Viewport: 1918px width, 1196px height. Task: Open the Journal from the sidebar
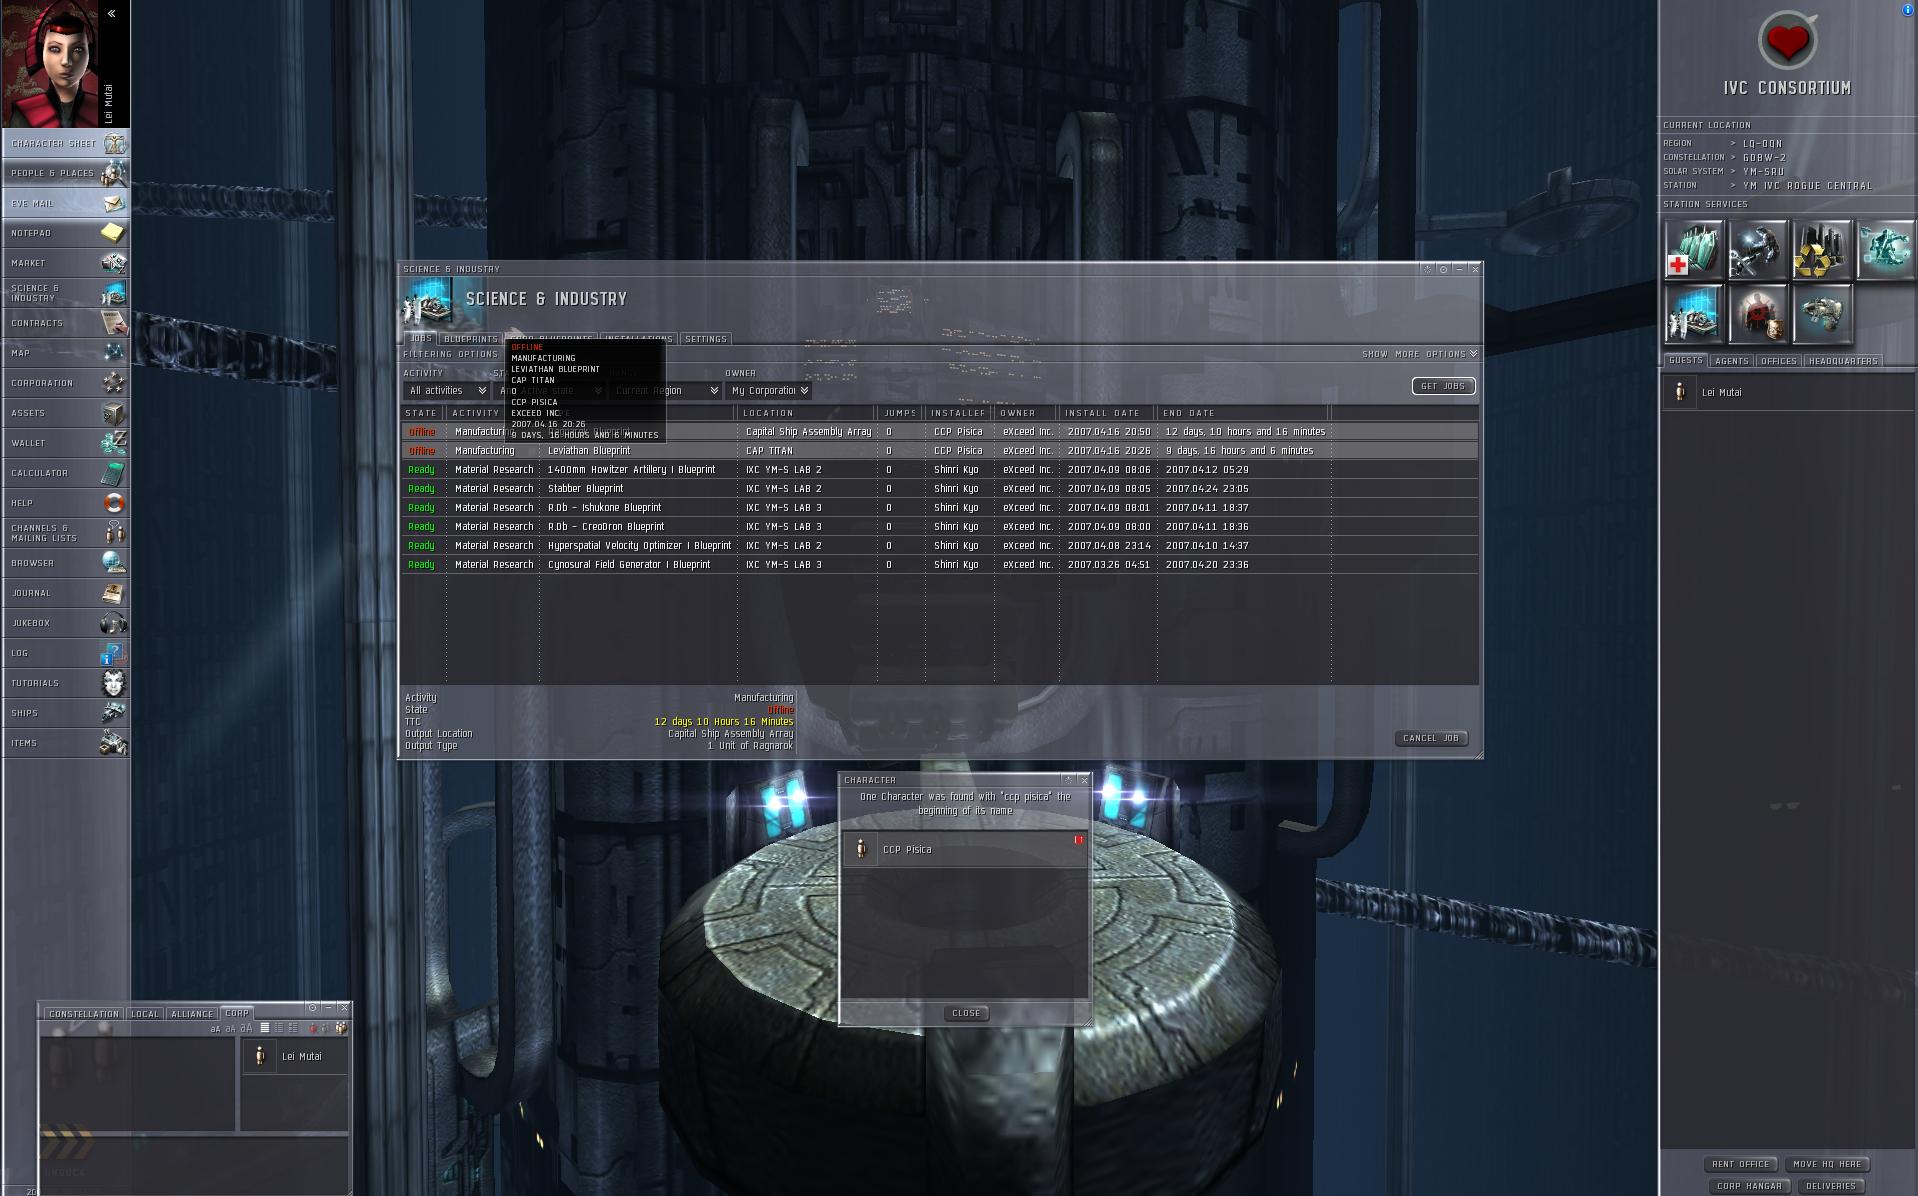(x=65, y=593)
